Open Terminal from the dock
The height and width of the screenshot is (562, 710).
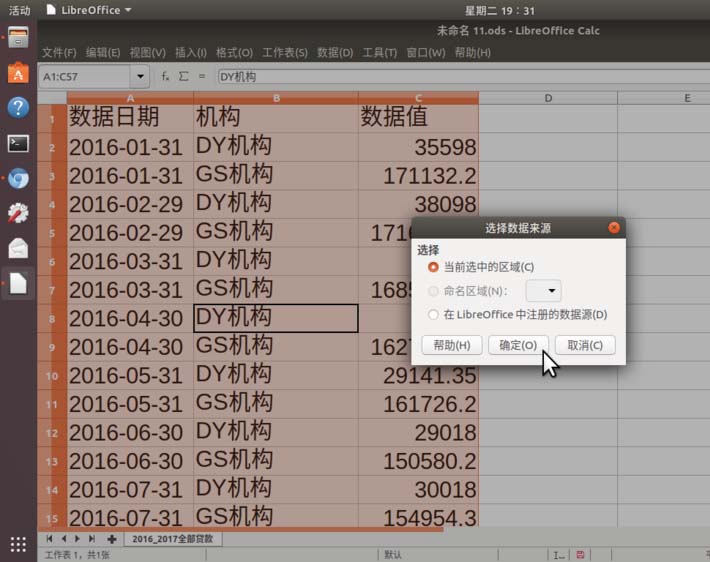click(18, 143)
